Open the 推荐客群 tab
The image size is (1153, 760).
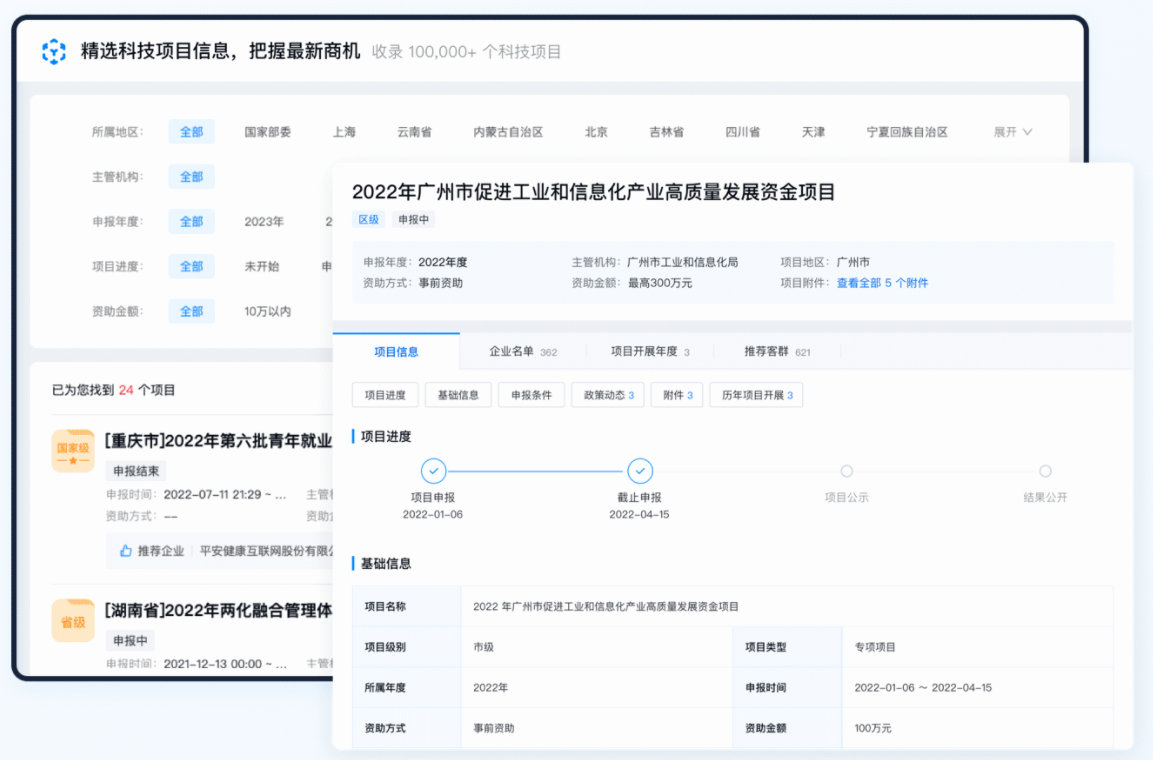[777, 352]
